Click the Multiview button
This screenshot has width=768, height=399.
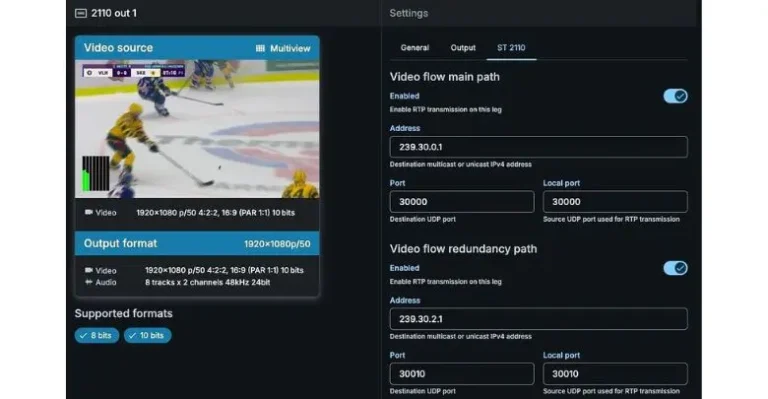point(283,48)
